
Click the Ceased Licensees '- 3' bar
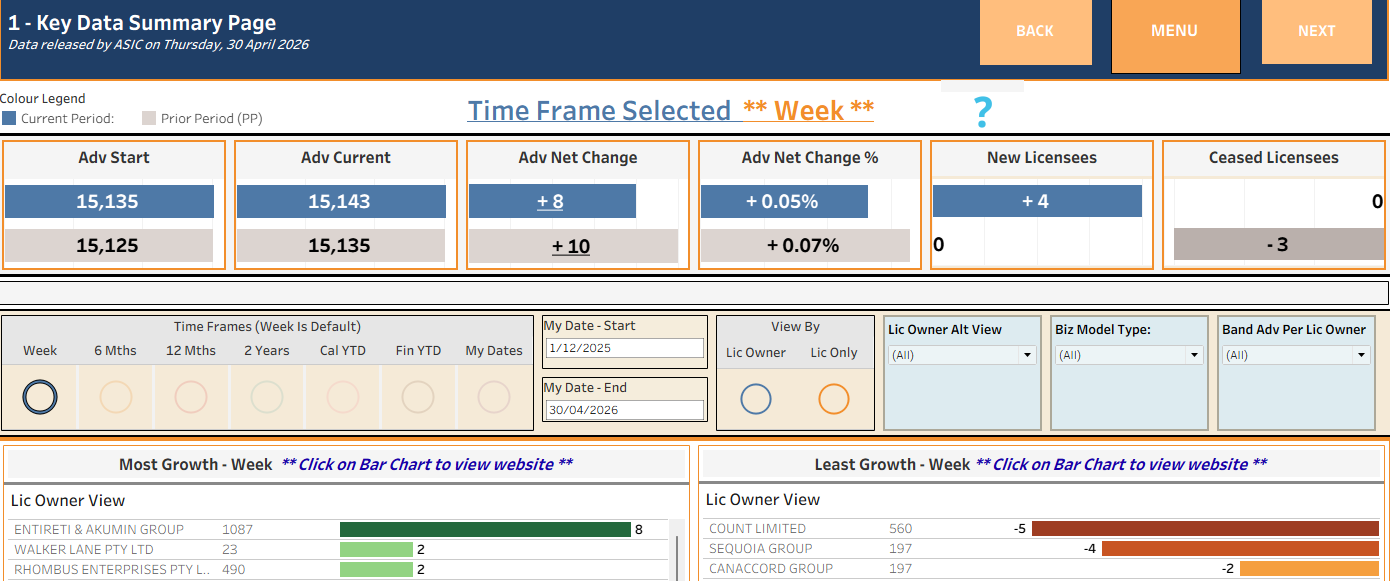1278,244
